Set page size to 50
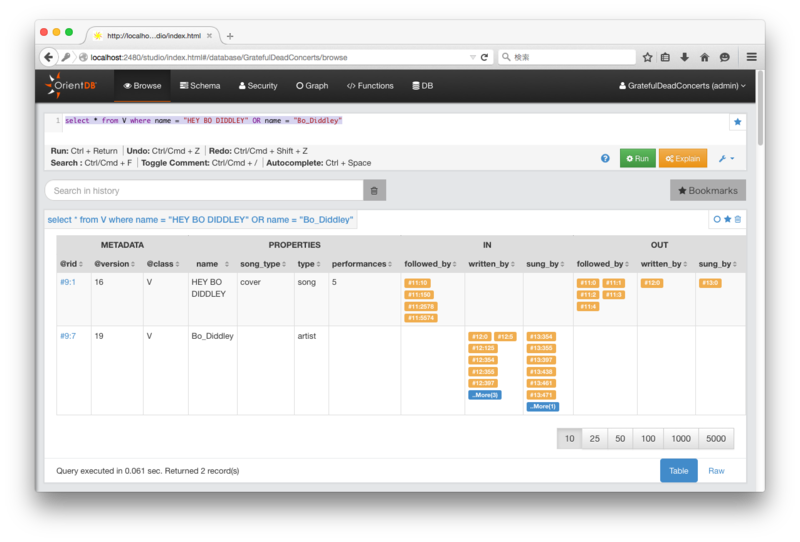800x542 pixels. point(620,438)
